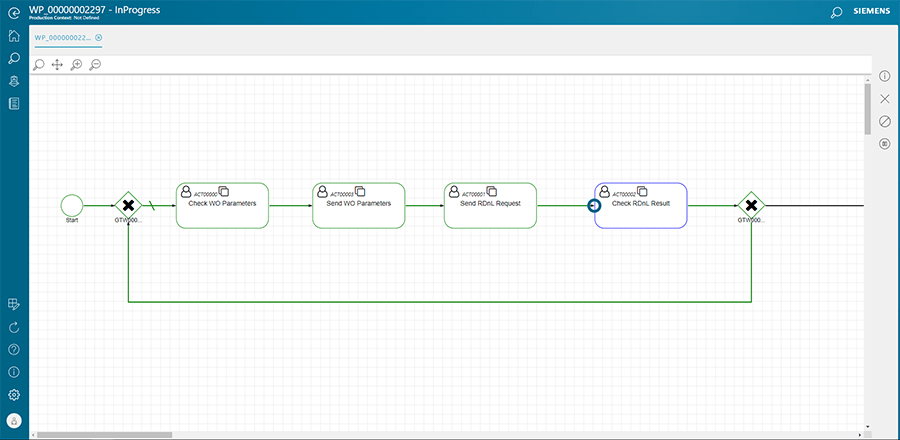Screen dimensions: 900x440
Task: Select the WP_000000022... tab
Action: (63, 38)
